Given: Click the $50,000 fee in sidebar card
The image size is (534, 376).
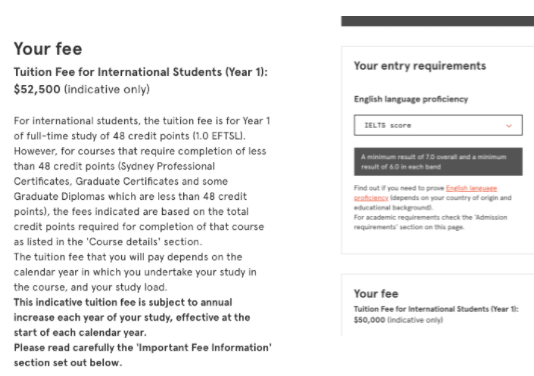Looking at the screenshot, I should click(x=369, y=320).
